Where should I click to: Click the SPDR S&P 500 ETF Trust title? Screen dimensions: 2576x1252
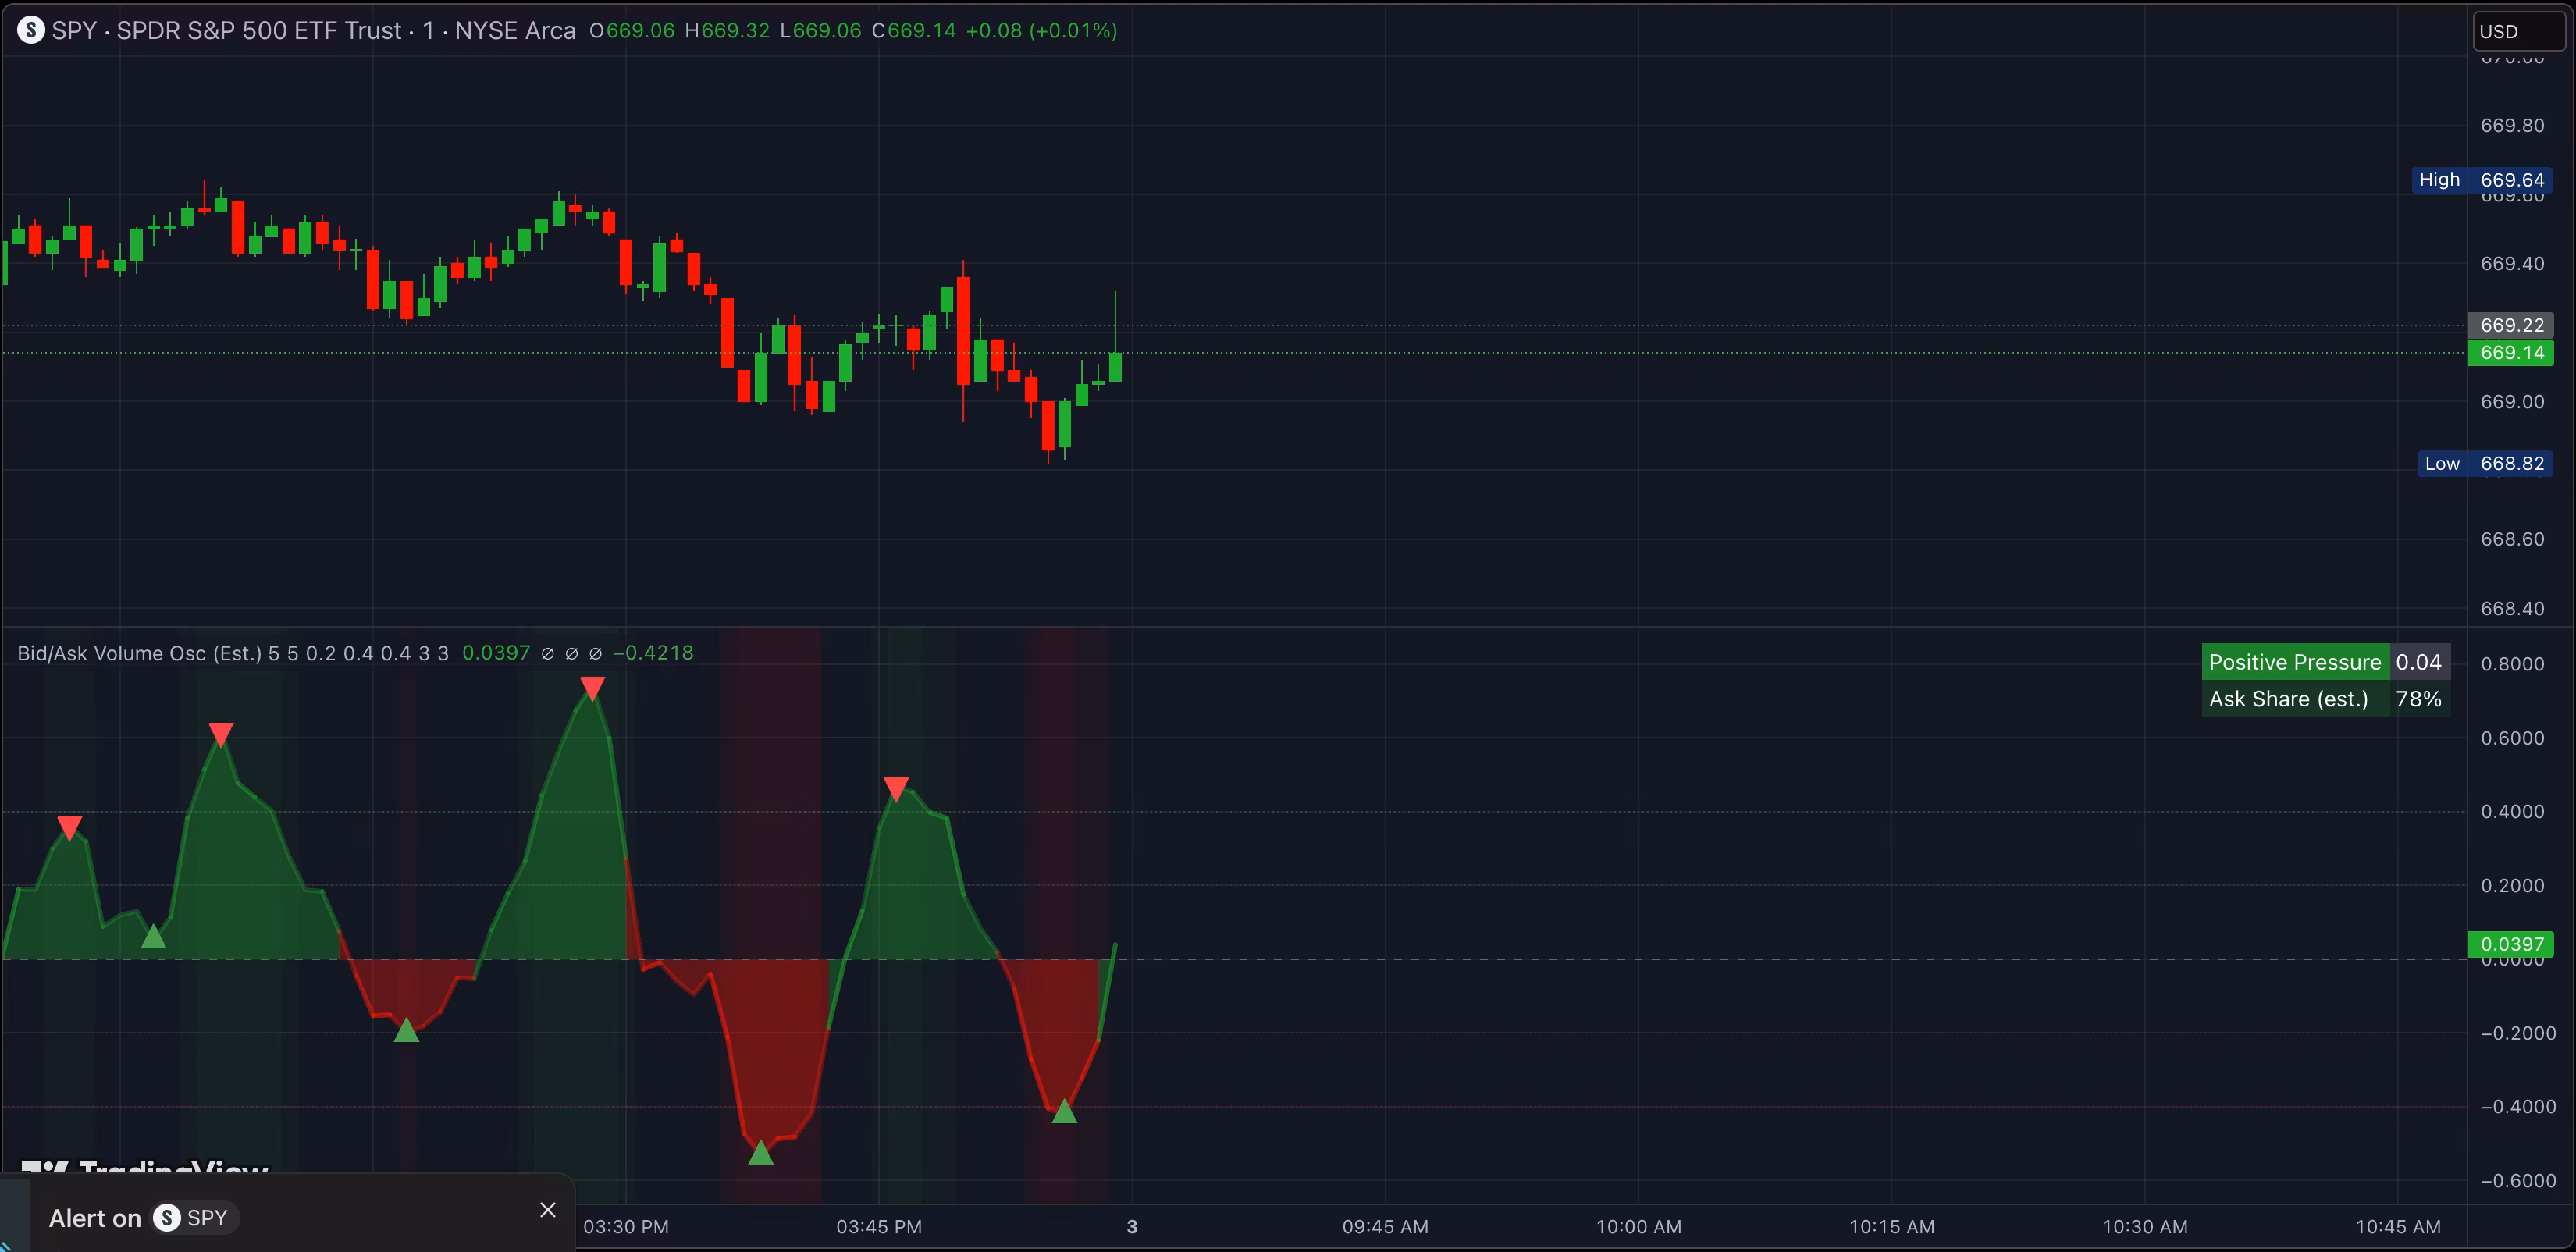pyautogui.click(x=258, y=30)
